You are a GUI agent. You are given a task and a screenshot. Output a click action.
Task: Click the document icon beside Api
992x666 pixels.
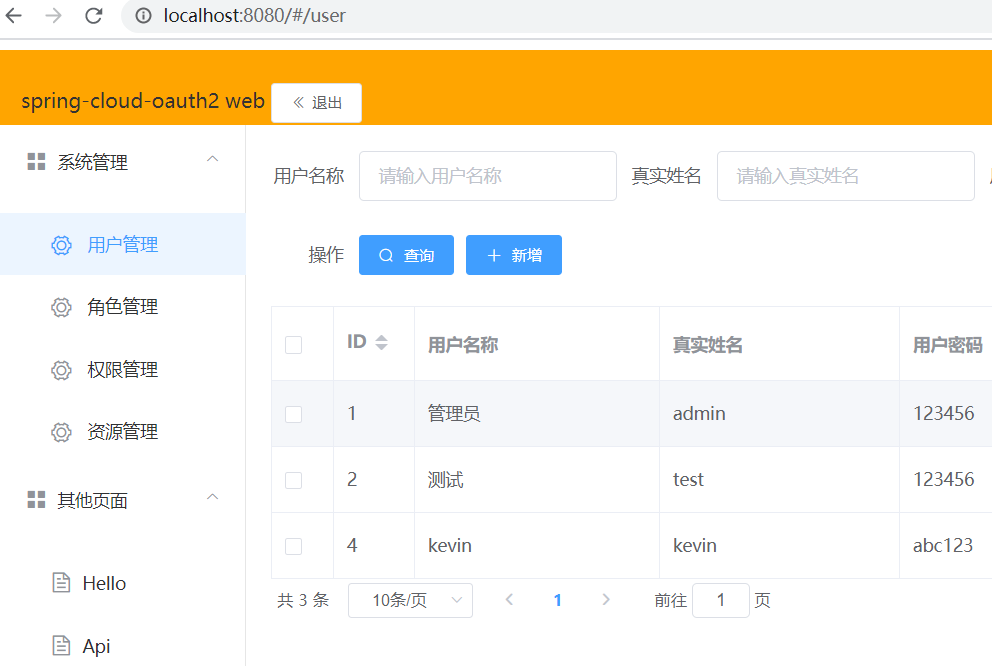[x=61, y=645]
